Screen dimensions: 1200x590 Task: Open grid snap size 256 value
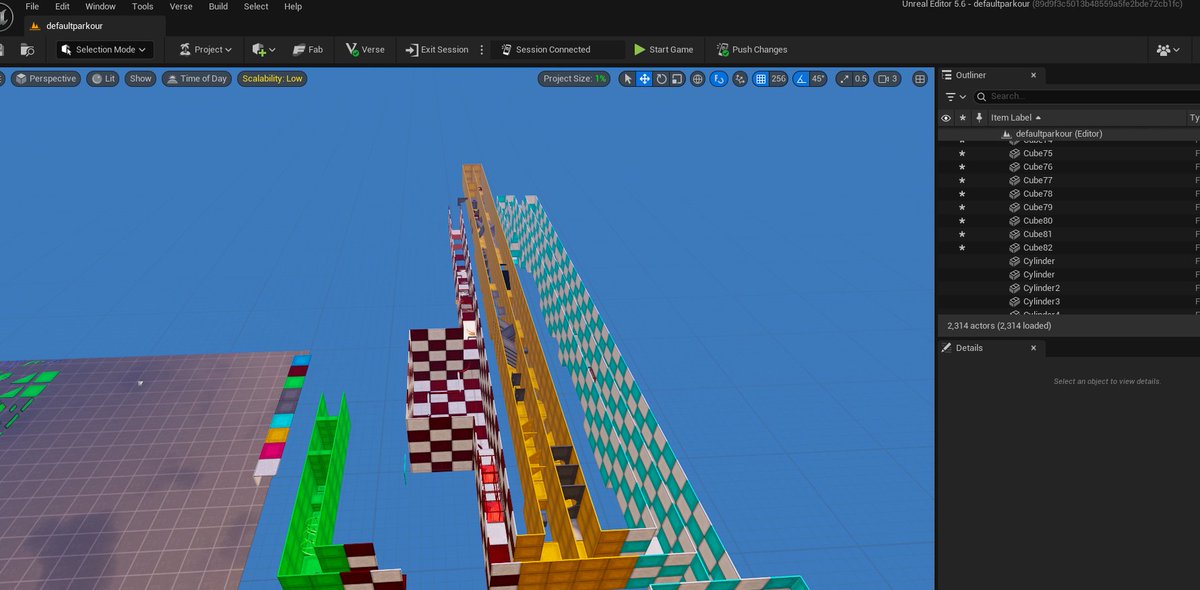[x=779, y=78]
